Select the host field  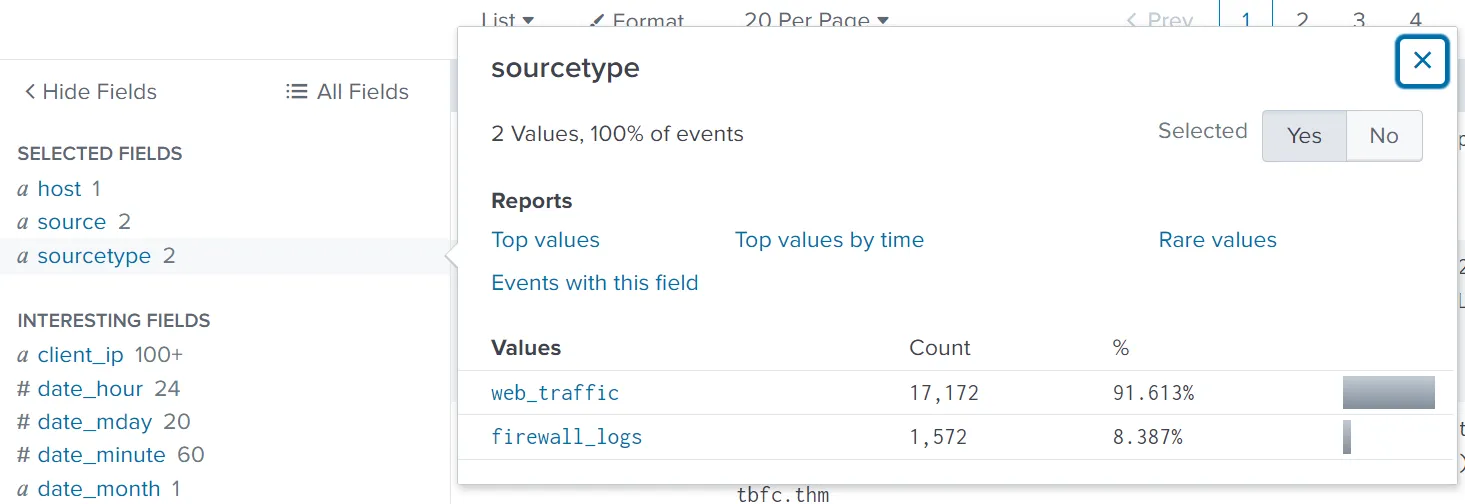pos(59,188)
